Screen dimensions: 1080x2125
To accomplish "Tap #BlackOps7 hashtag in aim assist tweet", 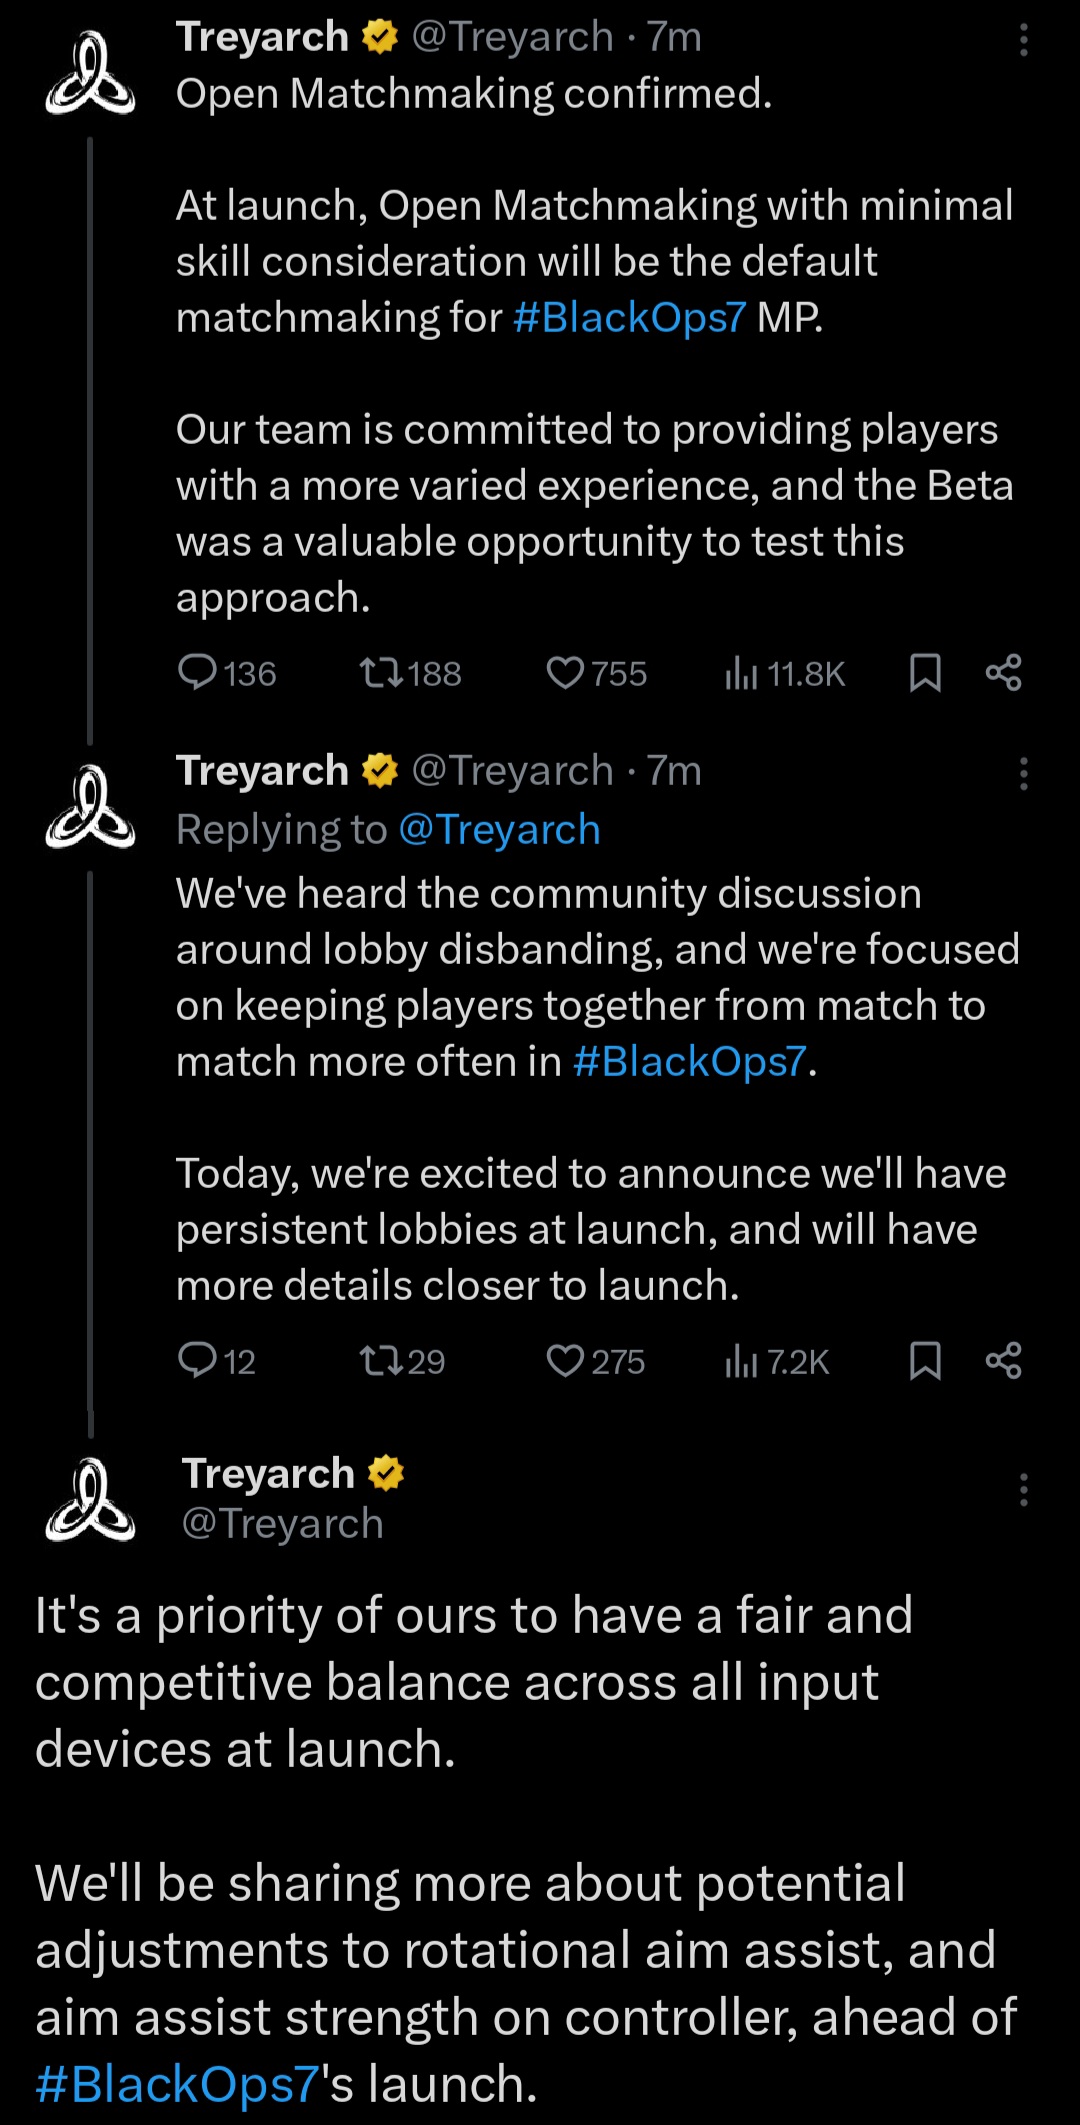I will click(177, 2085).
